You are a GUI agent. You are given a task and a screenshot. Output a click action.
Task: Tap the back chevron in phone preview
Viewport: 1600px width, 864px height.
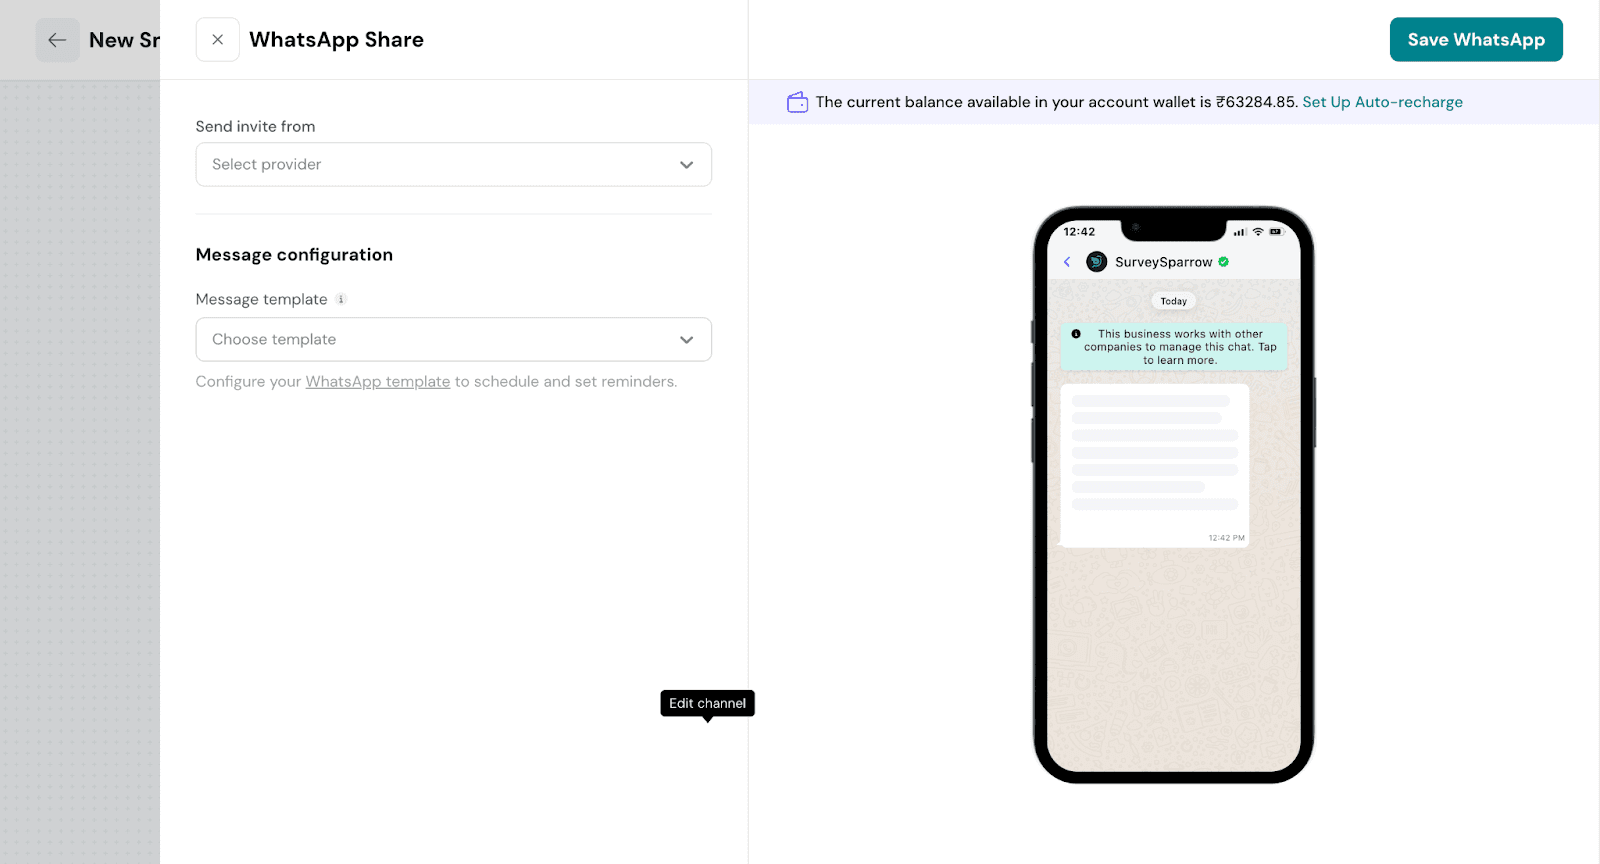[1067, 262]
